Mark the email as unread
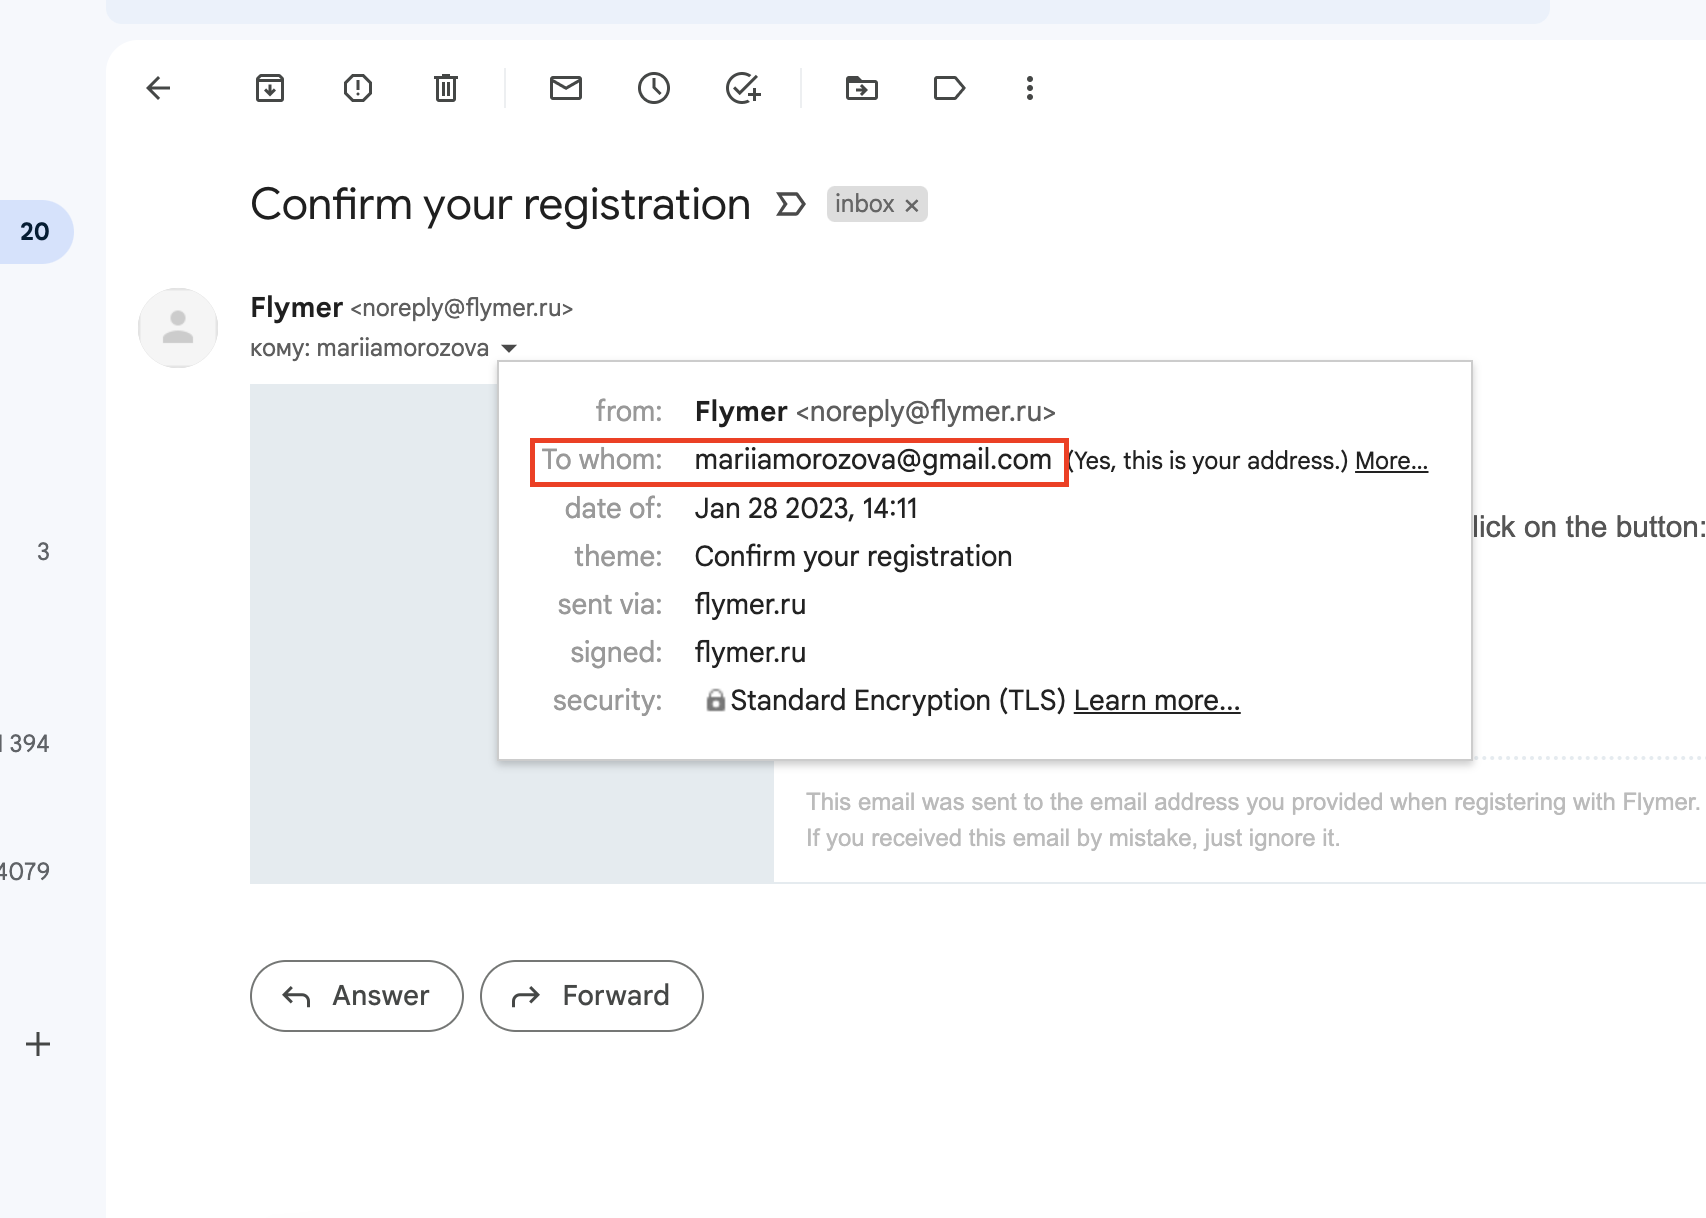 pyautogui.click(x=566, y=88)
